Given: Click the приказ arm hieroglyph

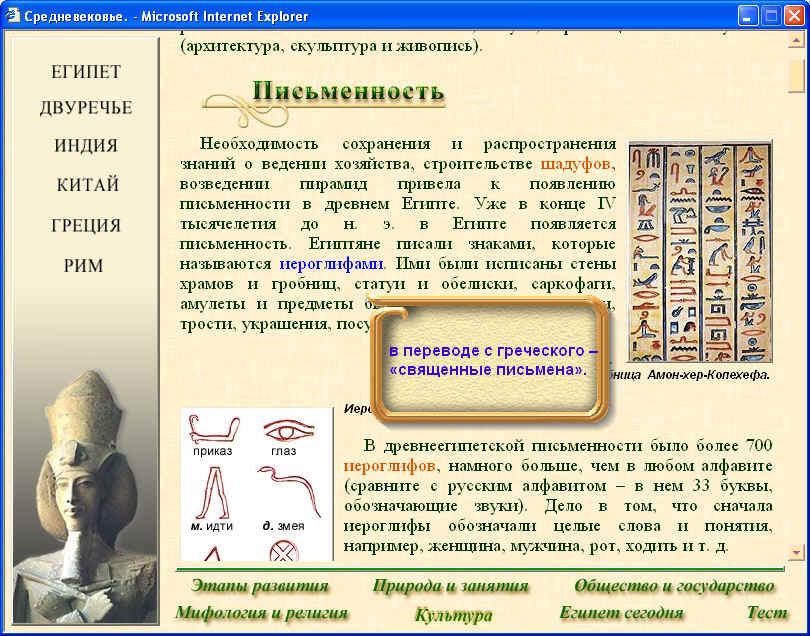Looking at the screenshot, I should pos(213,429).
